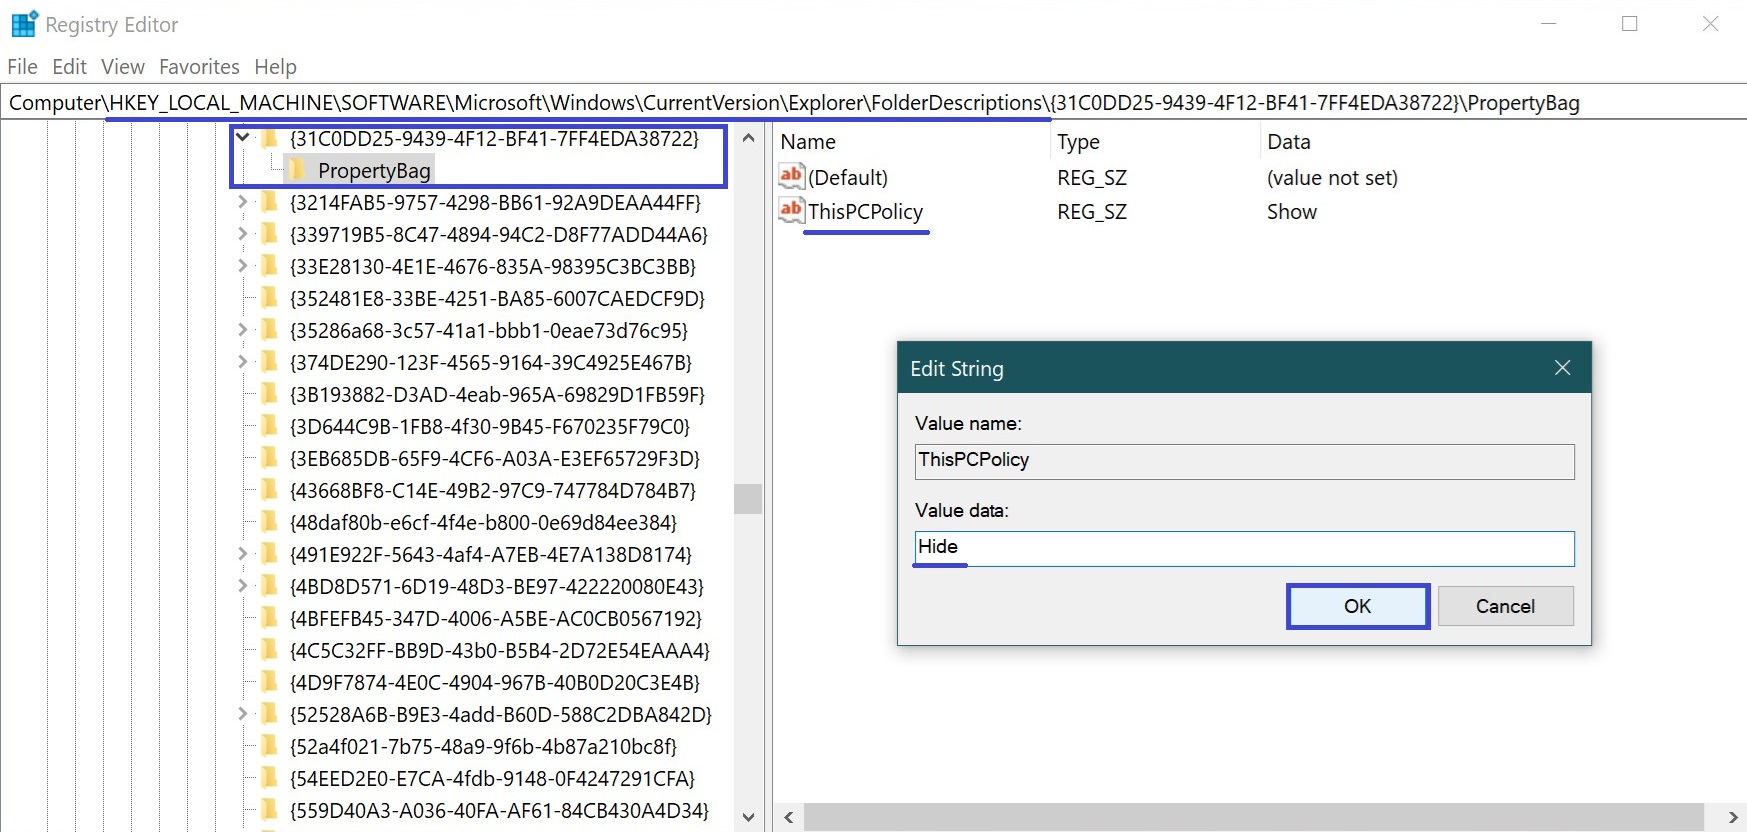Expand the {374DE290-123F-4565-9164-39C4925E467B} key
1747x832 pixels.
click(242, 362)
